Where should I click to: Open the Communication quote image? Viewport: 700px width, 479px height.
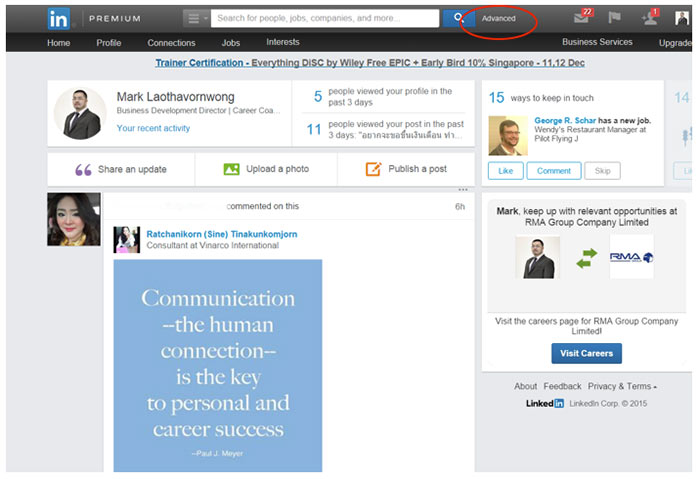point(218,366)
